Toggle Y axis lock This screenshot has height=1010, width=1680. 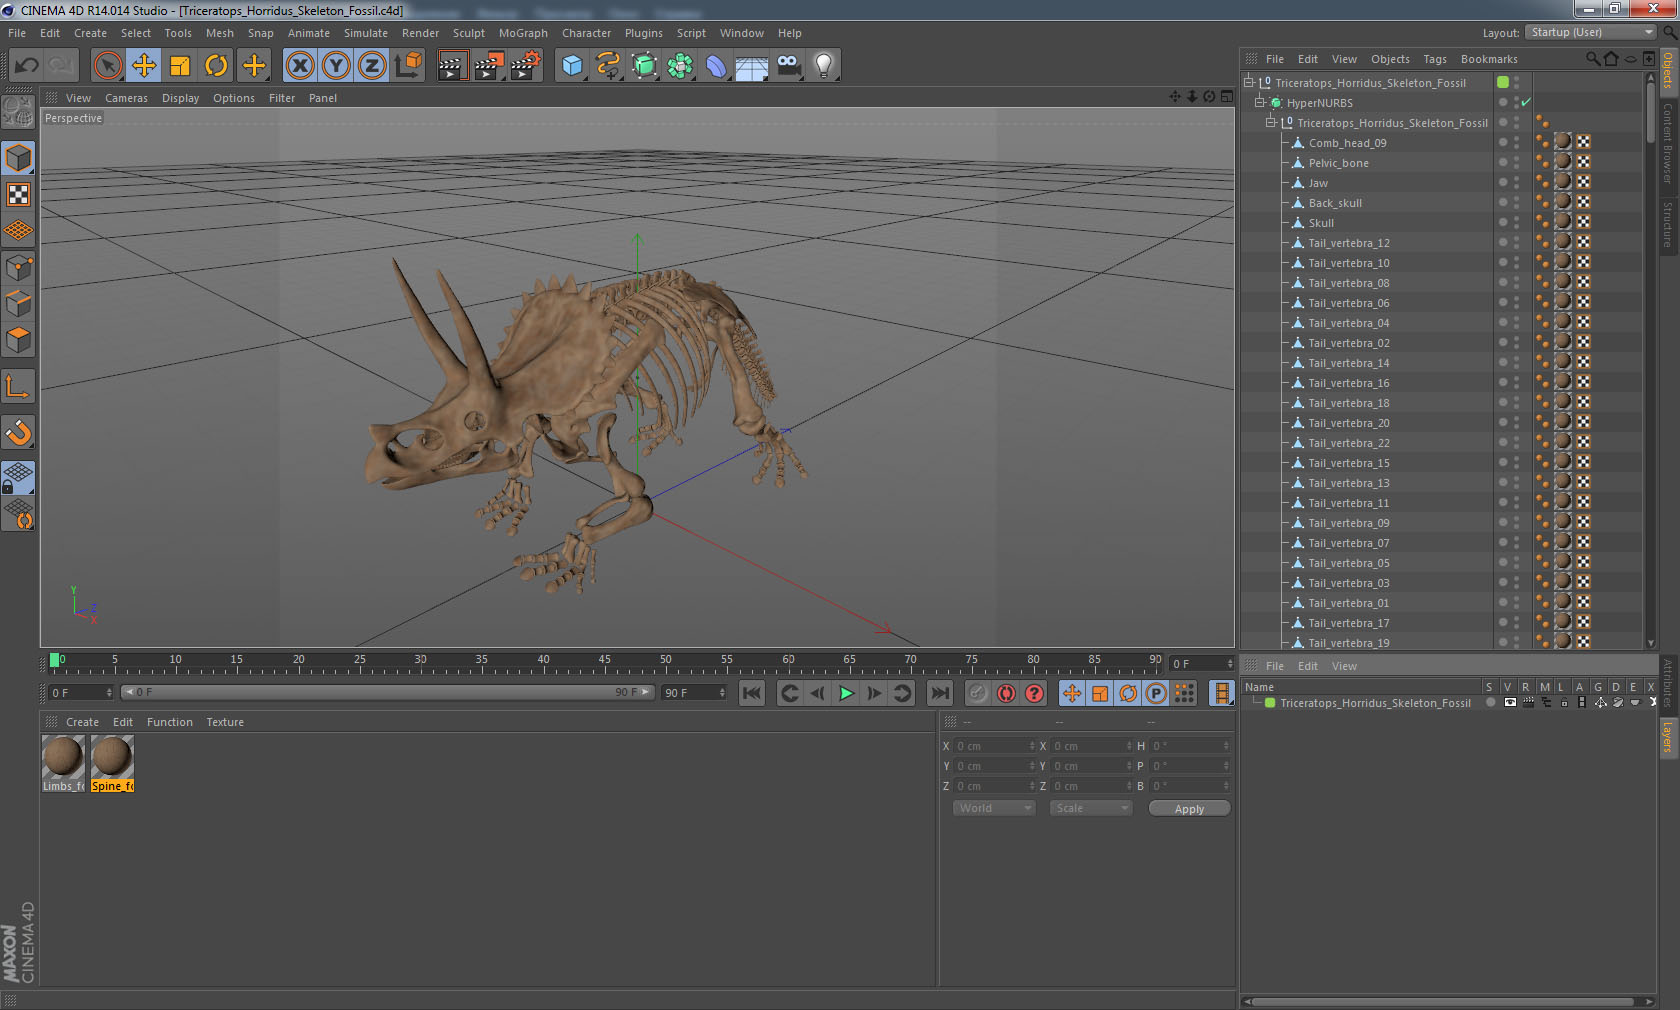(336, 66)
